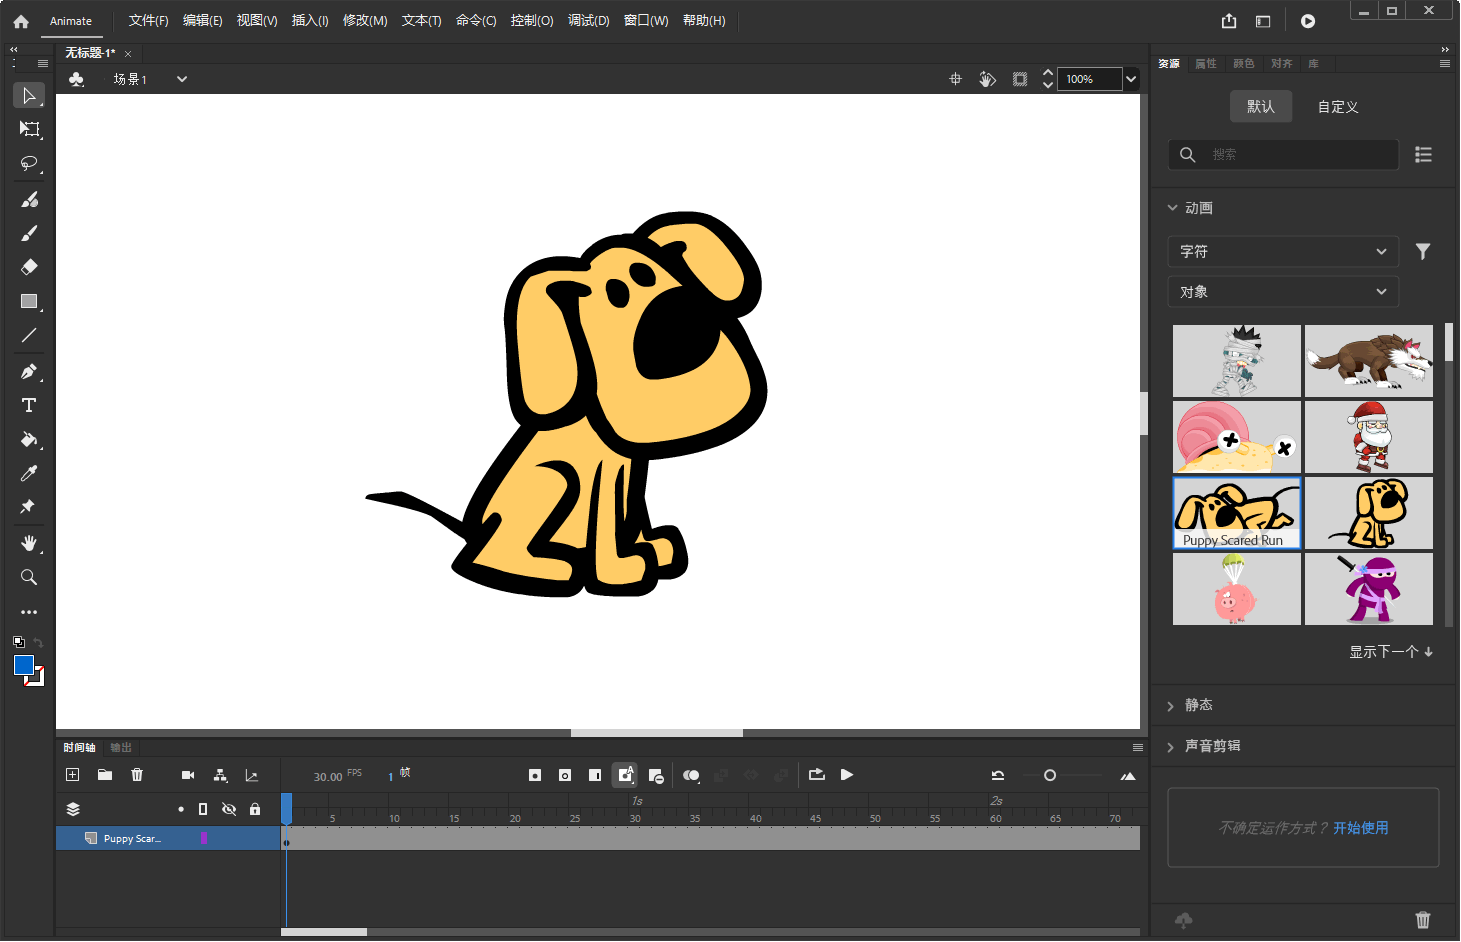The image size is (1461, 942).
Task: Open the 文件(F) menu
Action: click(x=148, y=20)
